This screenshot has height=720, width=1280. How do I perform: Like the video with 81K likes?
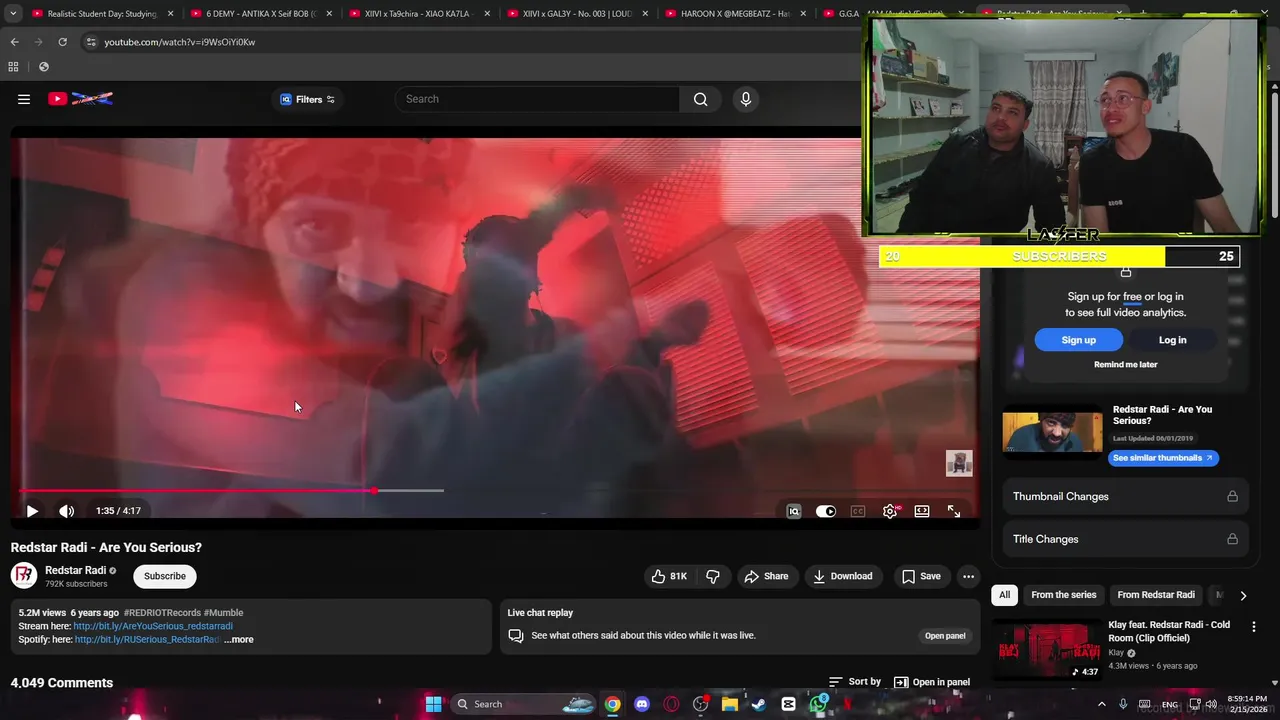(669, 576)
